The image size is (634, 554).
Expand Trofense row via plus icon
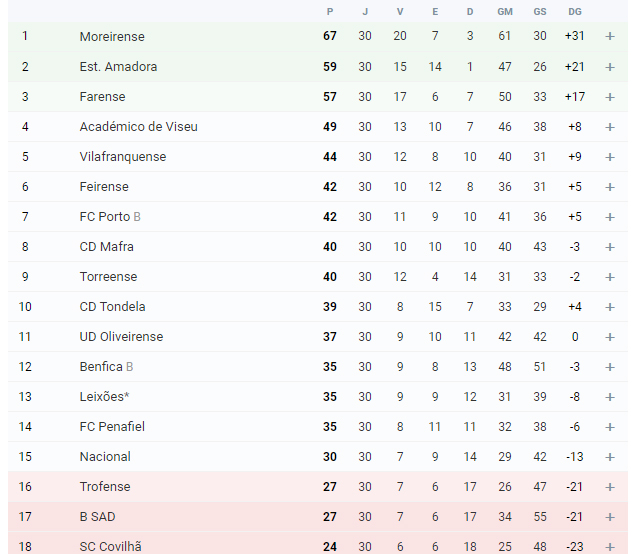tap(610, 487)
